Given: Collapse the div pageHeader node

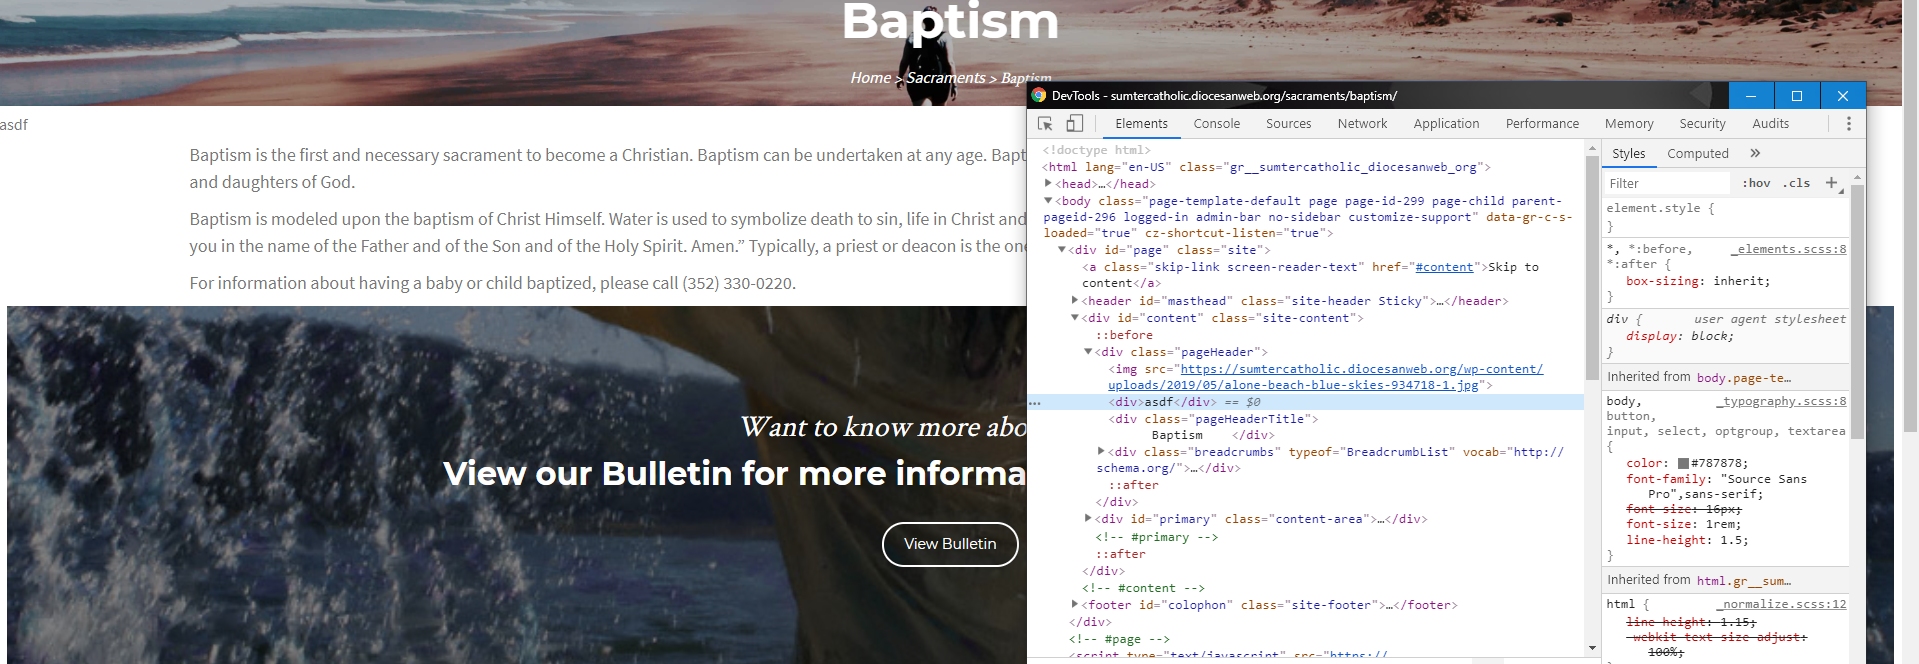Looking at the screenshot, I should tap(1088, 352).
